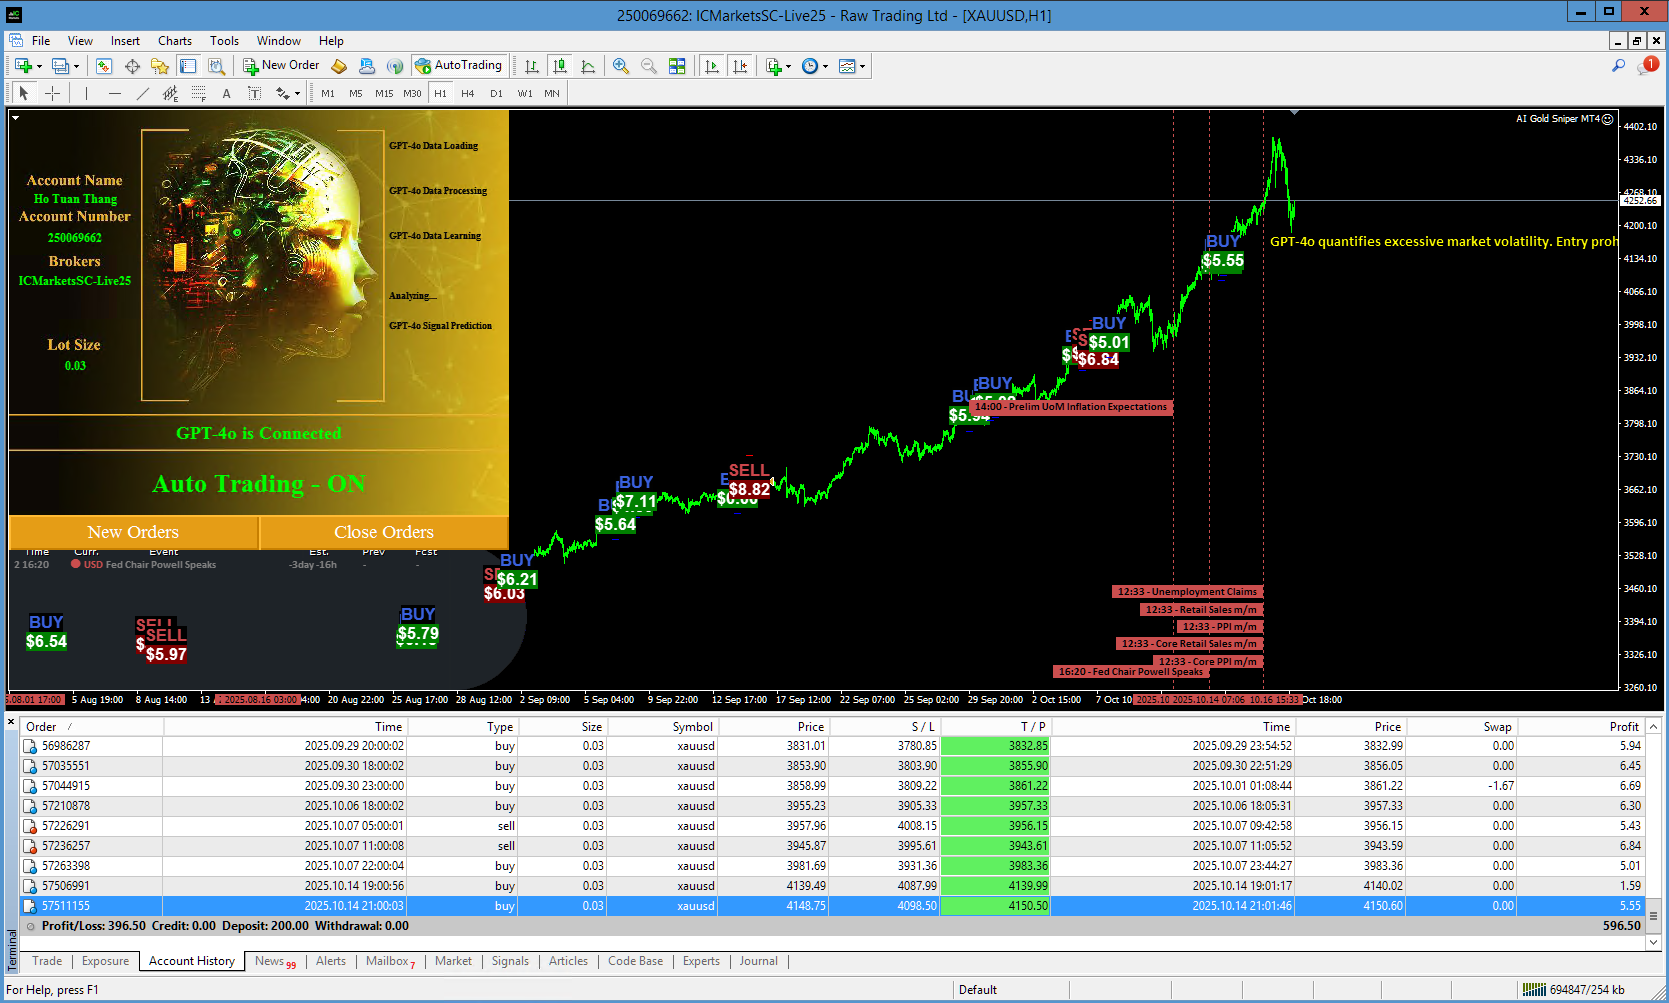Toggle chart Auto Scroll
1669x1003 pixels.
click(x=712, y=66)
